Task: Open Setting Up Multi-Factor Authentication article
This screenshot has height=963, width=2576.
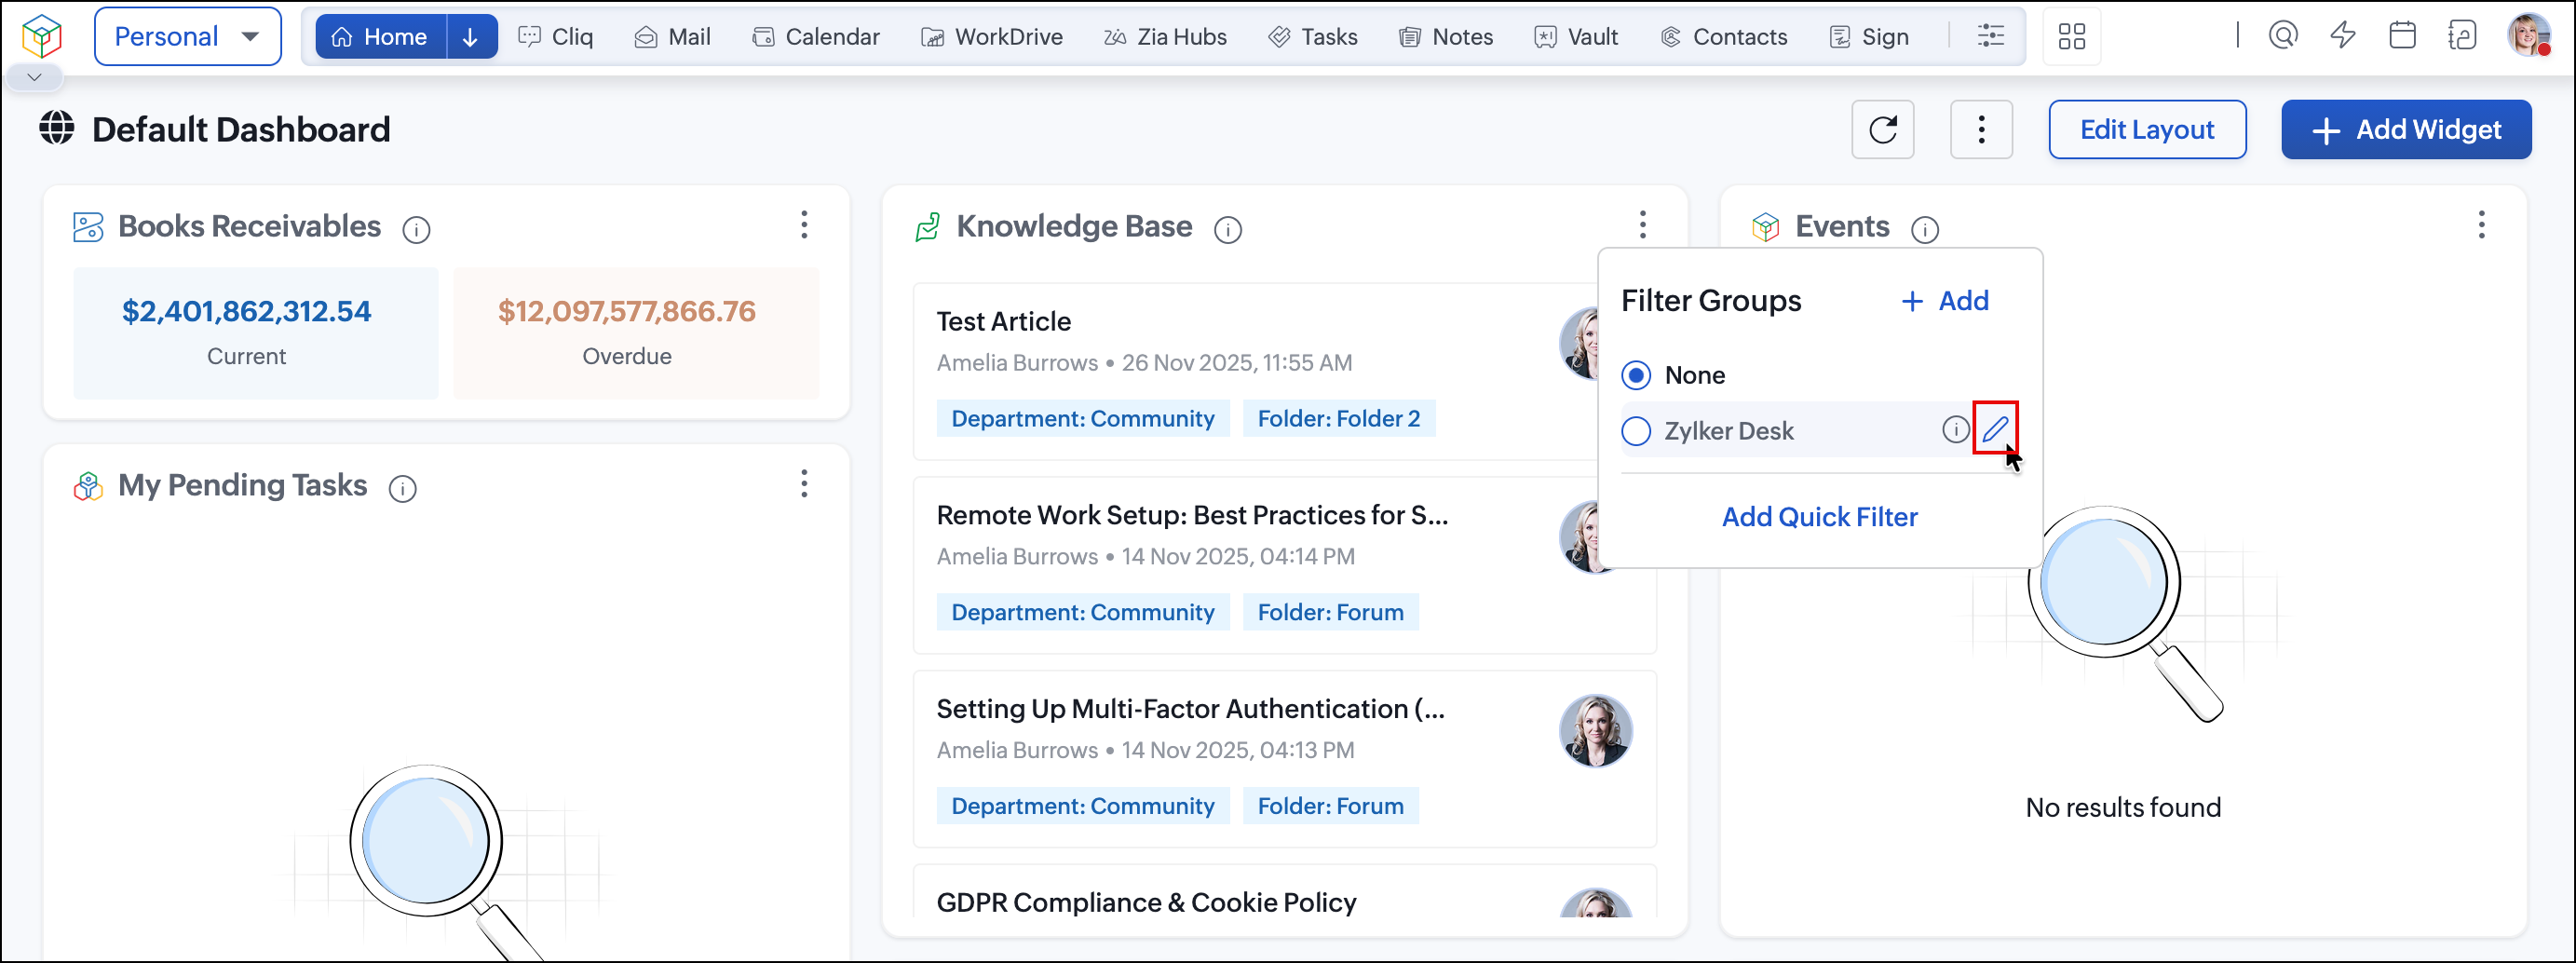Action: click(x=1190, y=709)
